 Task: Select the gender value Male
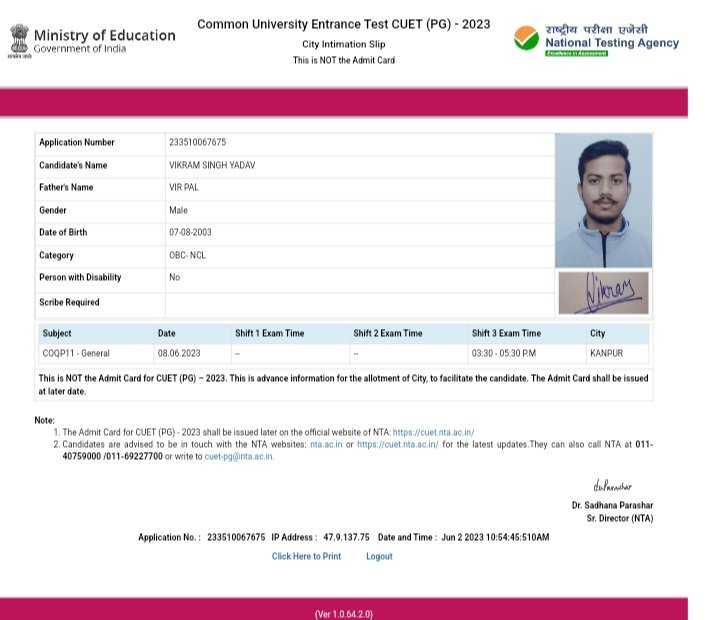(178, 210)
